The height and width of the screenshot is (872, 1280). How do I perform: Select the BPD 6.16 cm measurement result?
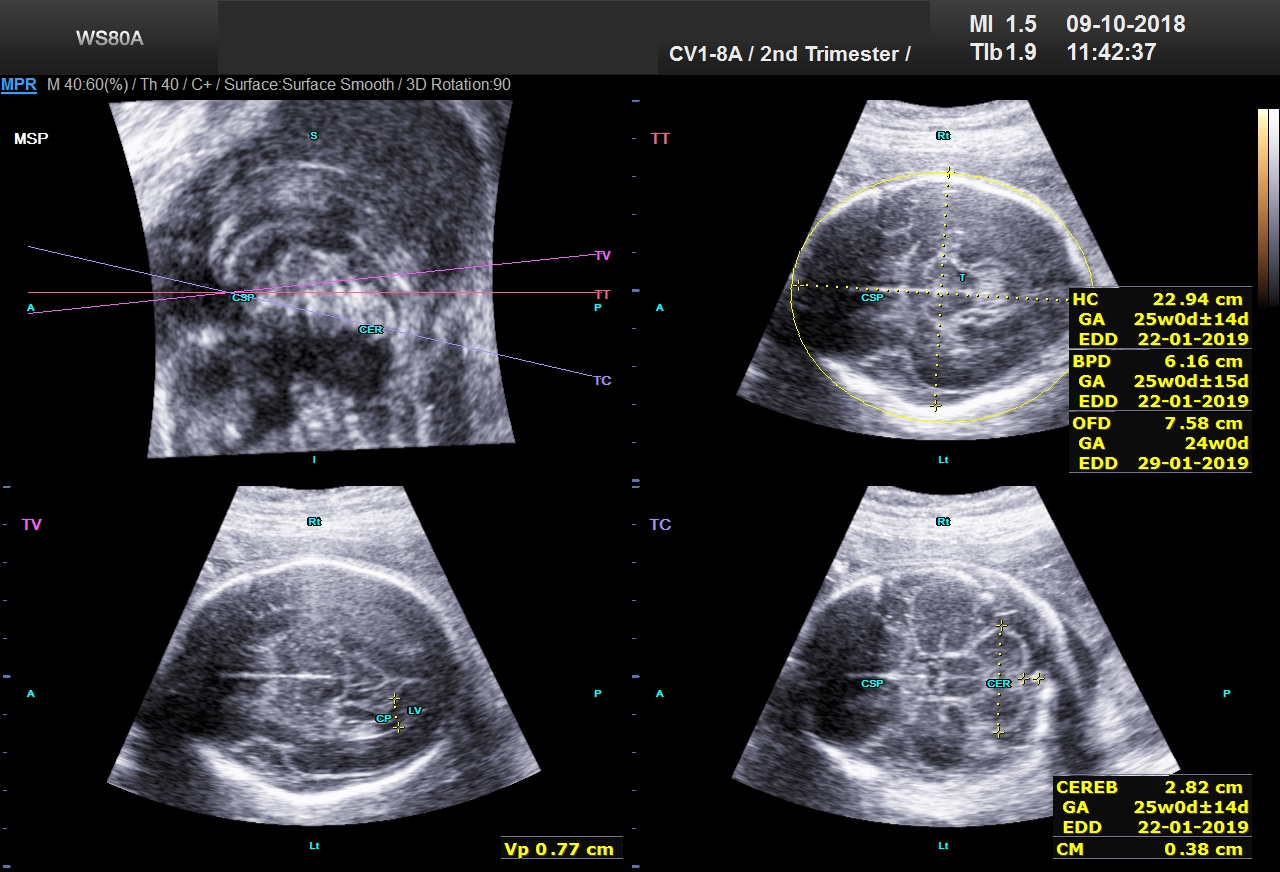[x=1159, y=361]
